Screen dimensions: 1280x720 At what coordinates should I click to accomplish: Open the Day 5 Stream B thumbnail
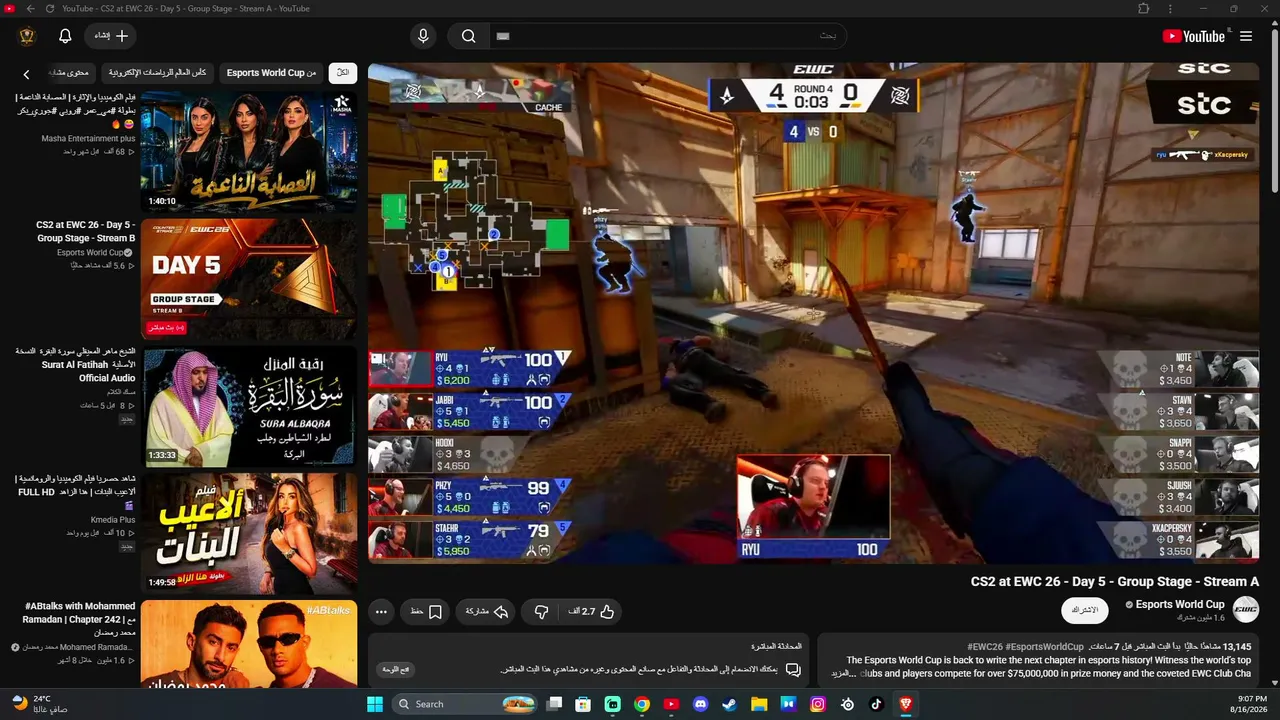[249, 279]
